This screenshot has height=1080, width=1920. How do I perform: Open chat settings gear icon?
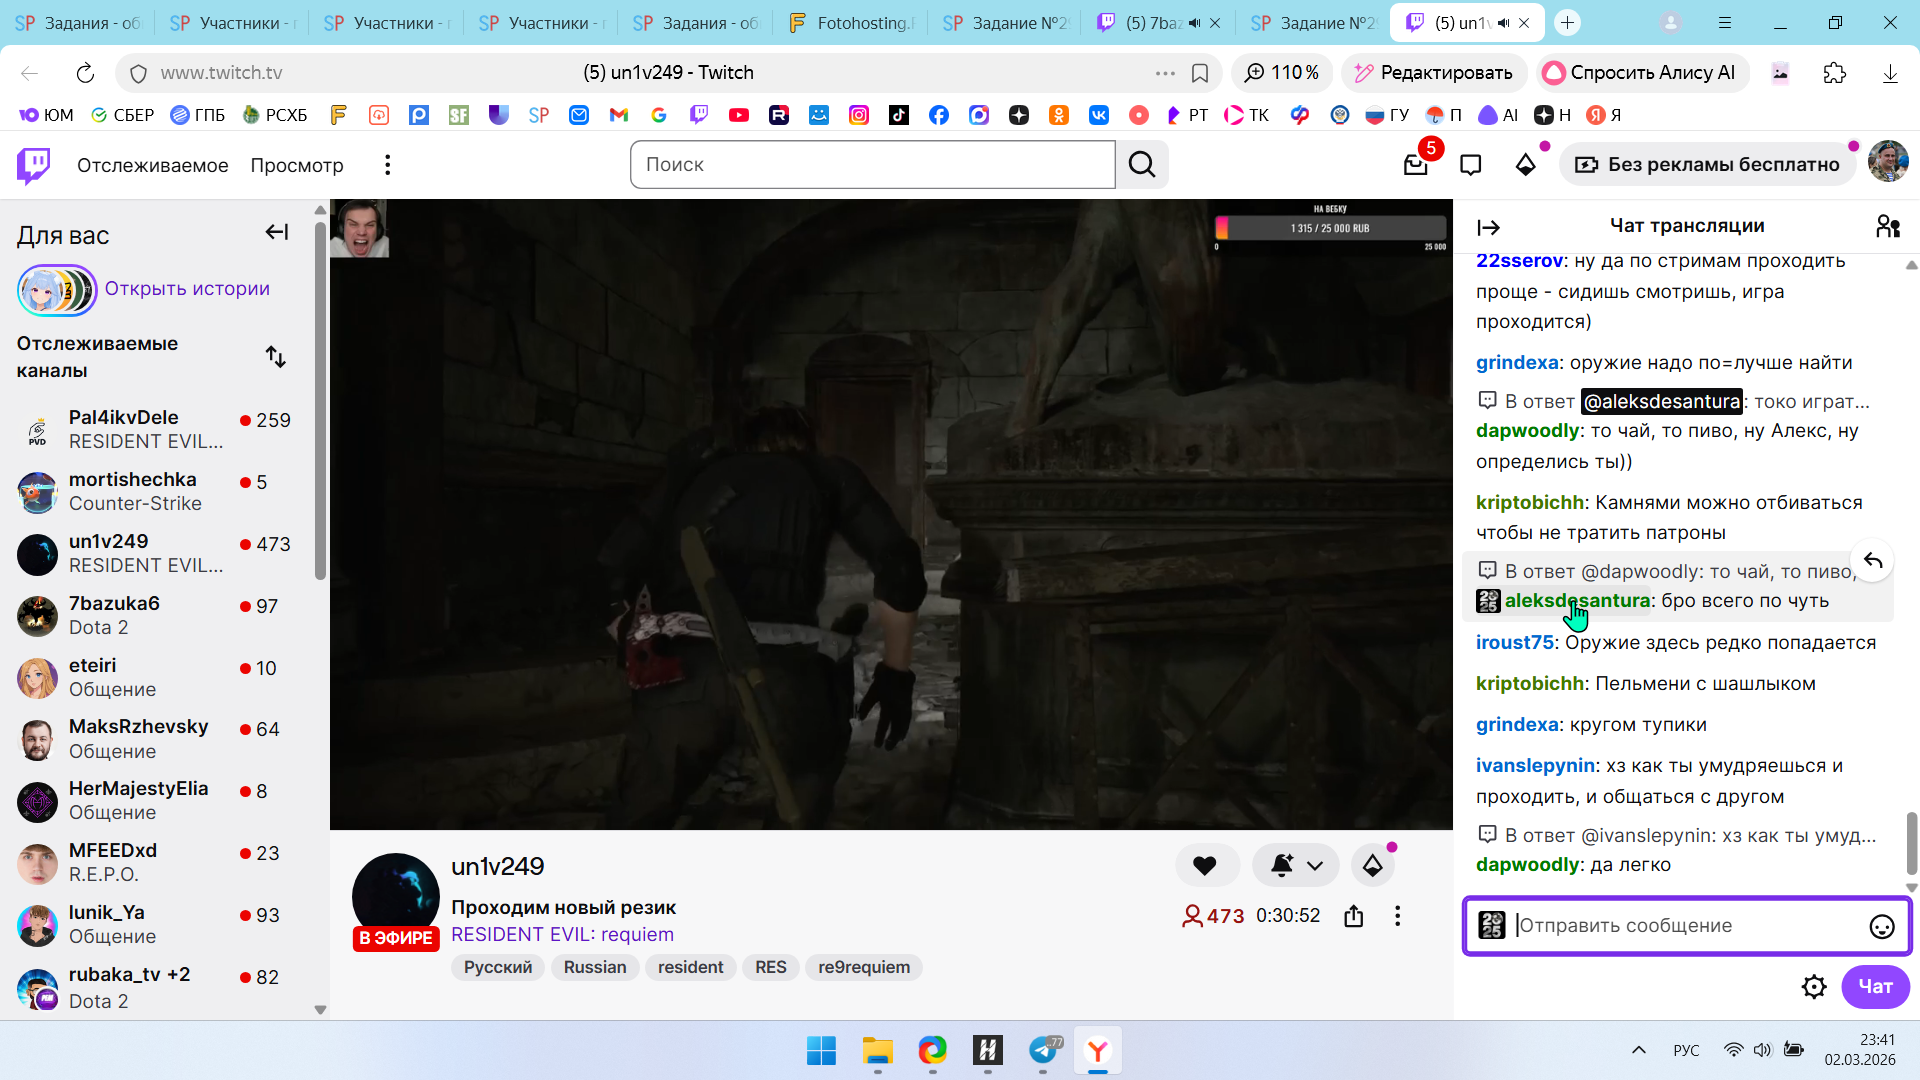(x=1813, y=987)
